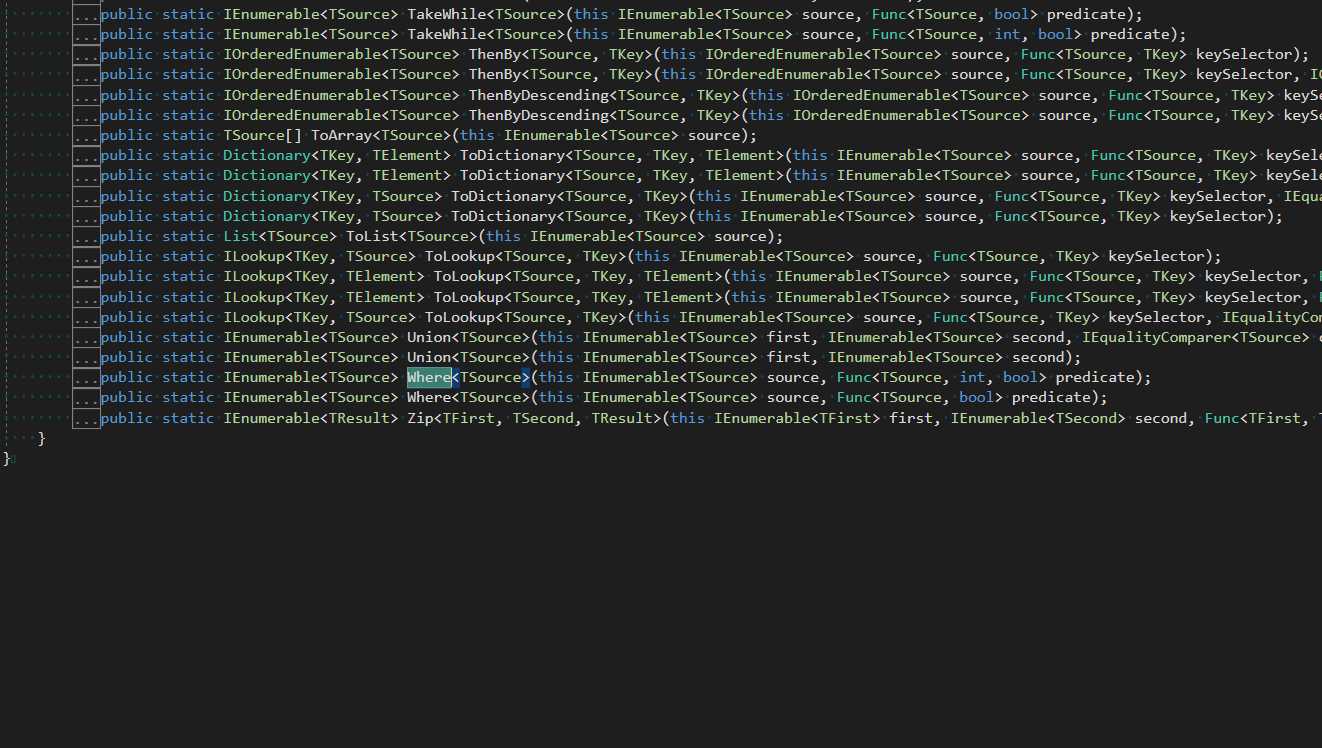Viewport: 1322px width, 748px height.
Task: Expand ToDictionary<TSource, TKey> line ending 'keySelector);'
Action: (x=86, y=217)
